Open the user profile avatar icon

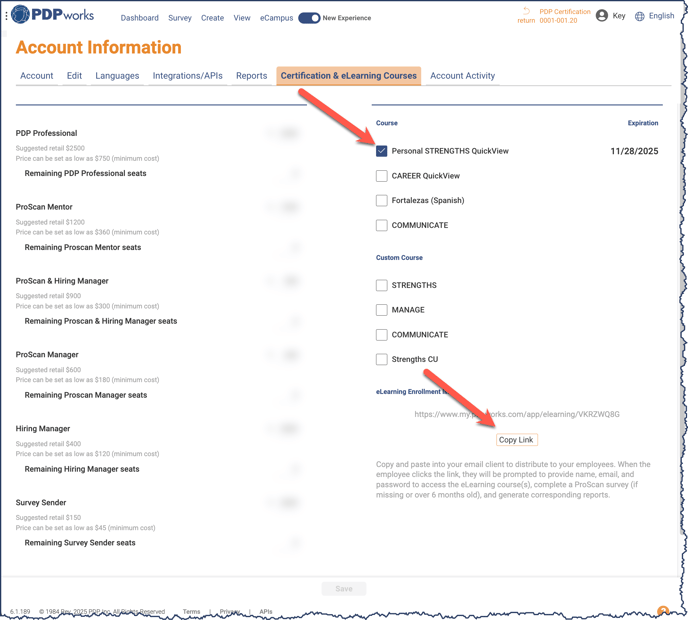(602, 16)
